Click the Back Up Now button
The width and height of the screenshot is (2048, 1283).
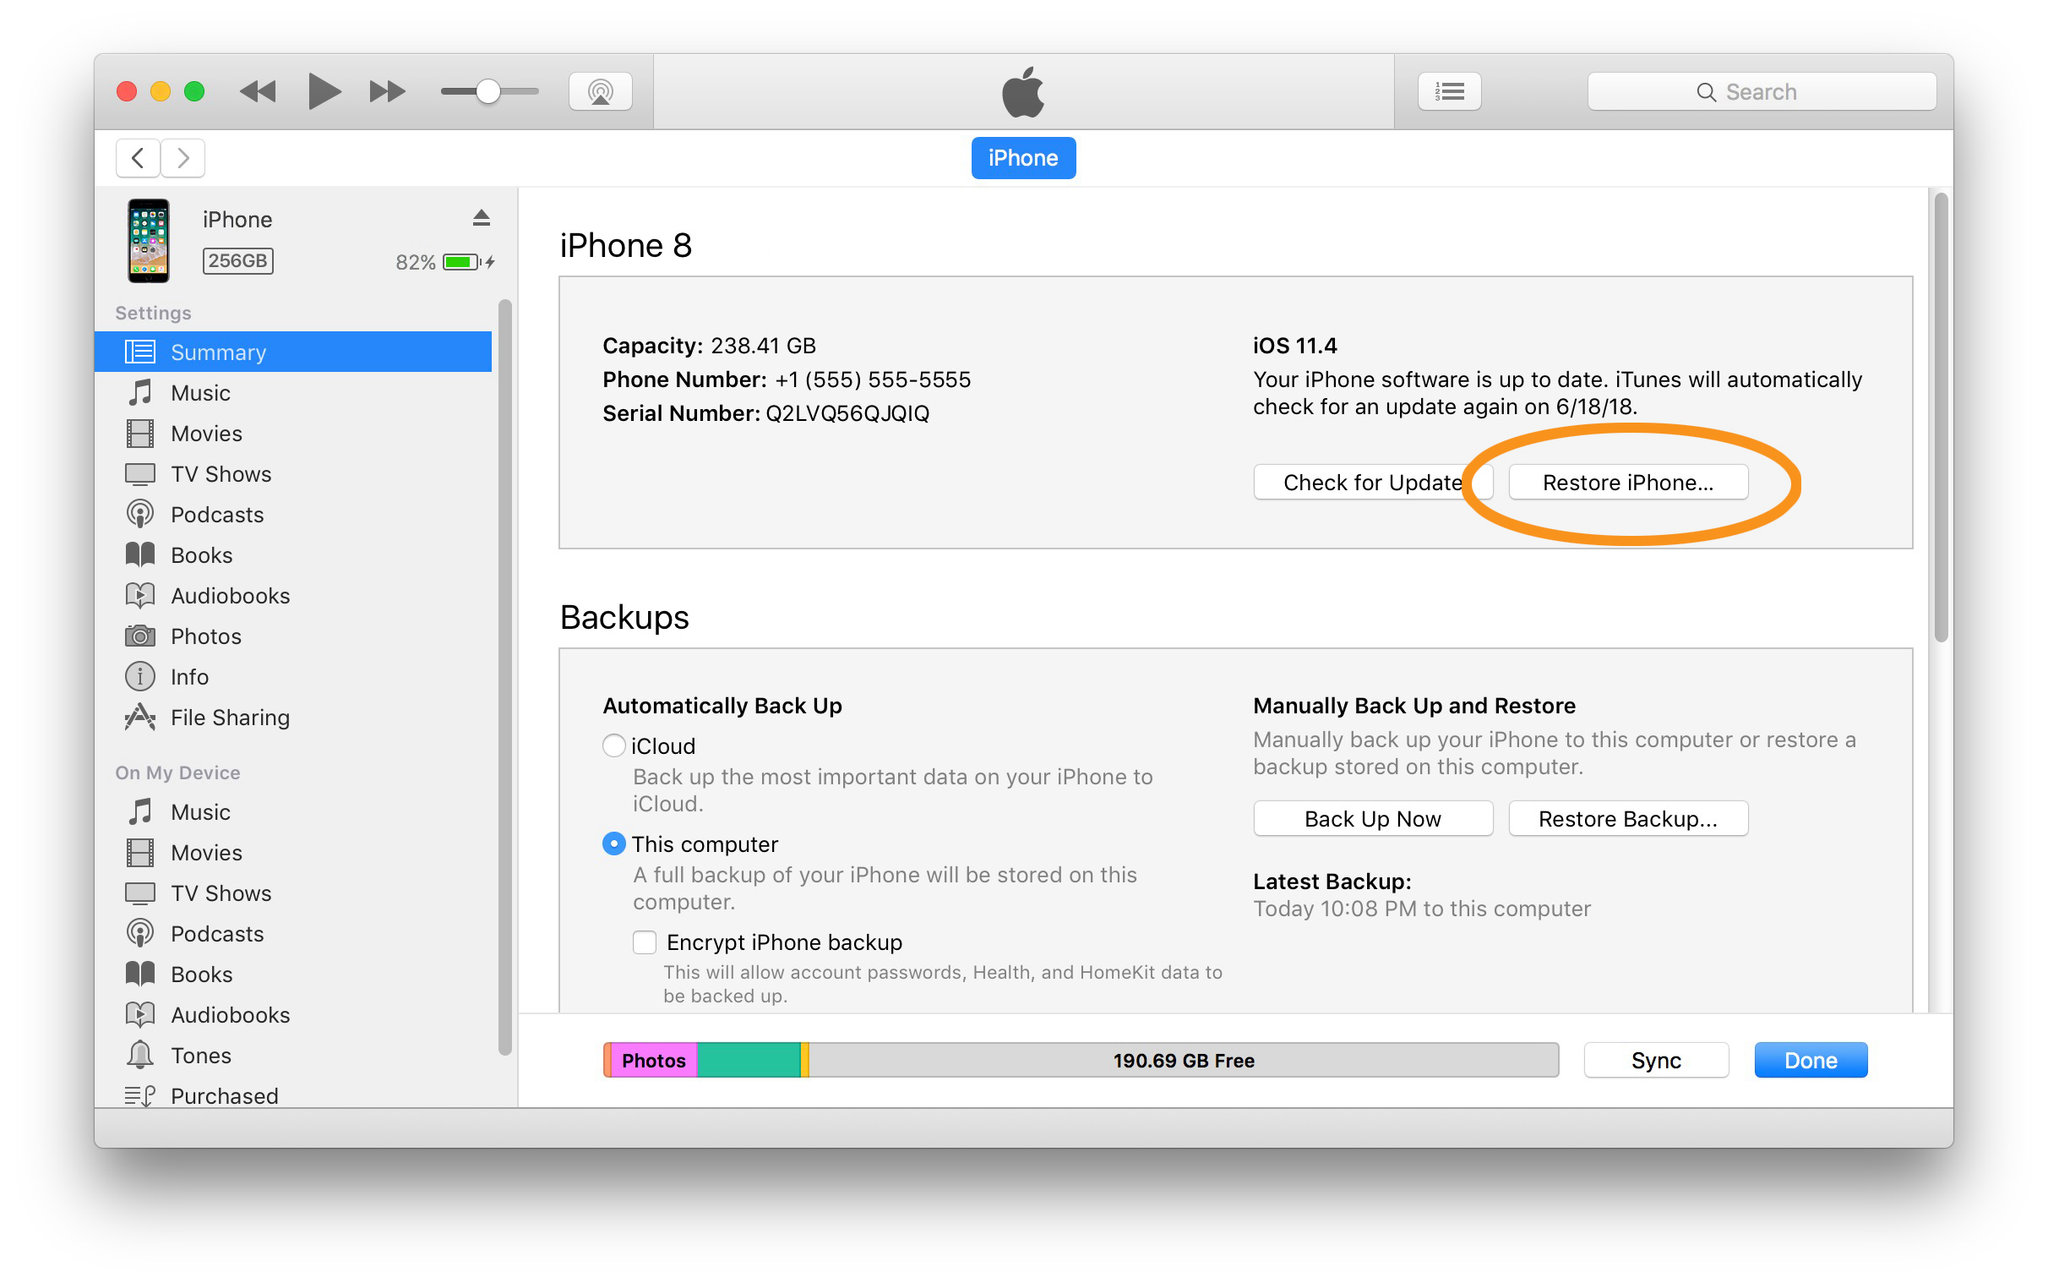pos(1370,819)
